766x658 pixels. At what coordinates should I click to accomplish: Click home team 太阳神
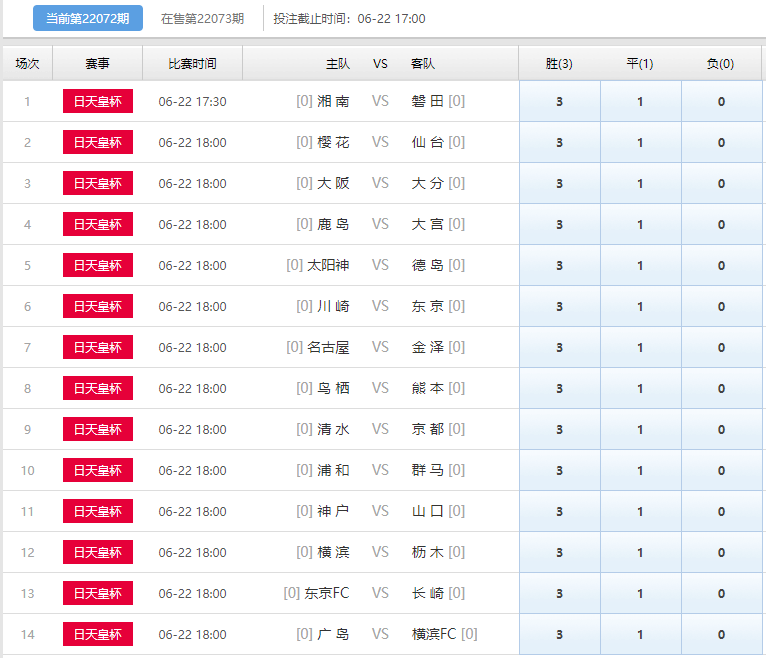tap(328, 265)
